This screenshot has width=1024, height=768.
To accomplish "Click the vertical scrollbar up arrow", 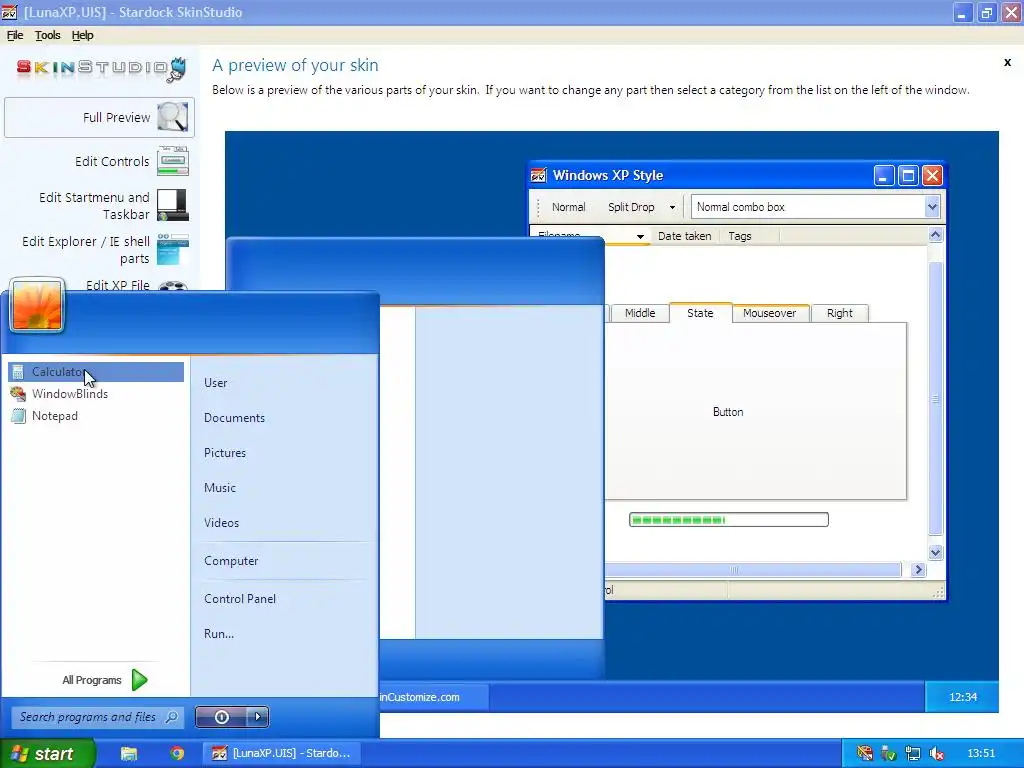I will [935, 234].
